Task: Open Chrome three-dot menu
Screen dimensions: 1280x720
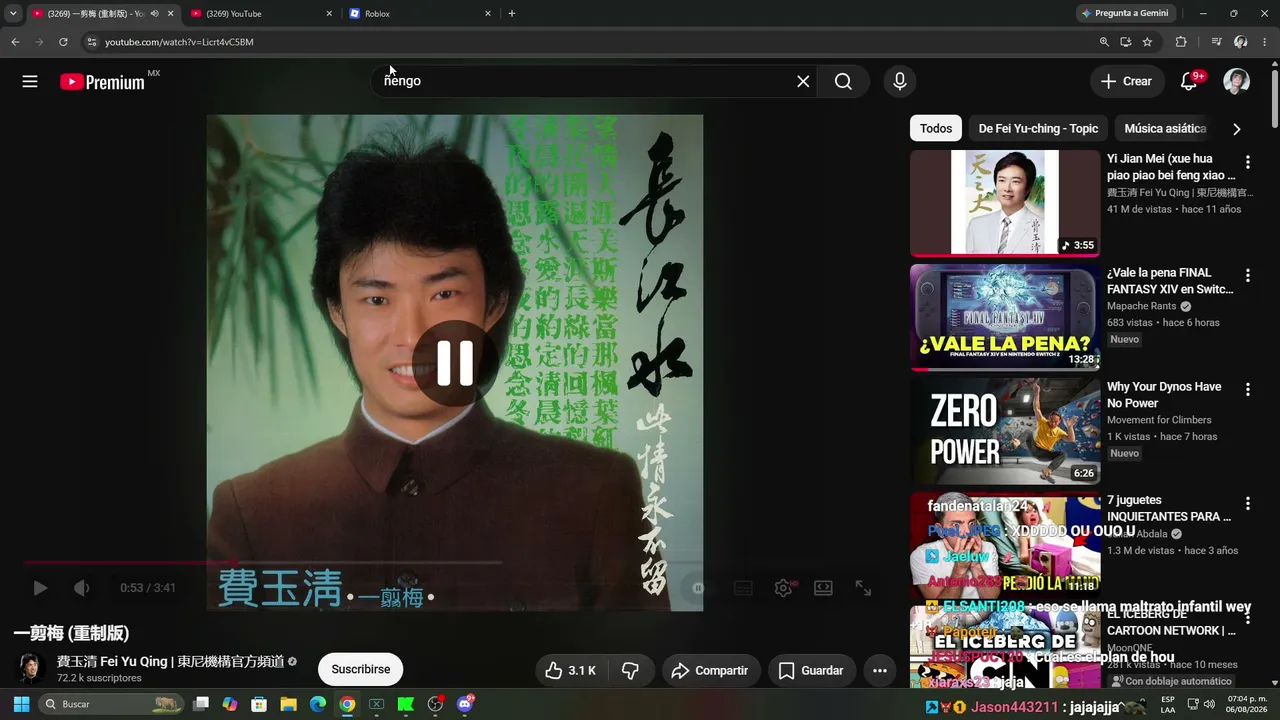Action: point(1265,42)
